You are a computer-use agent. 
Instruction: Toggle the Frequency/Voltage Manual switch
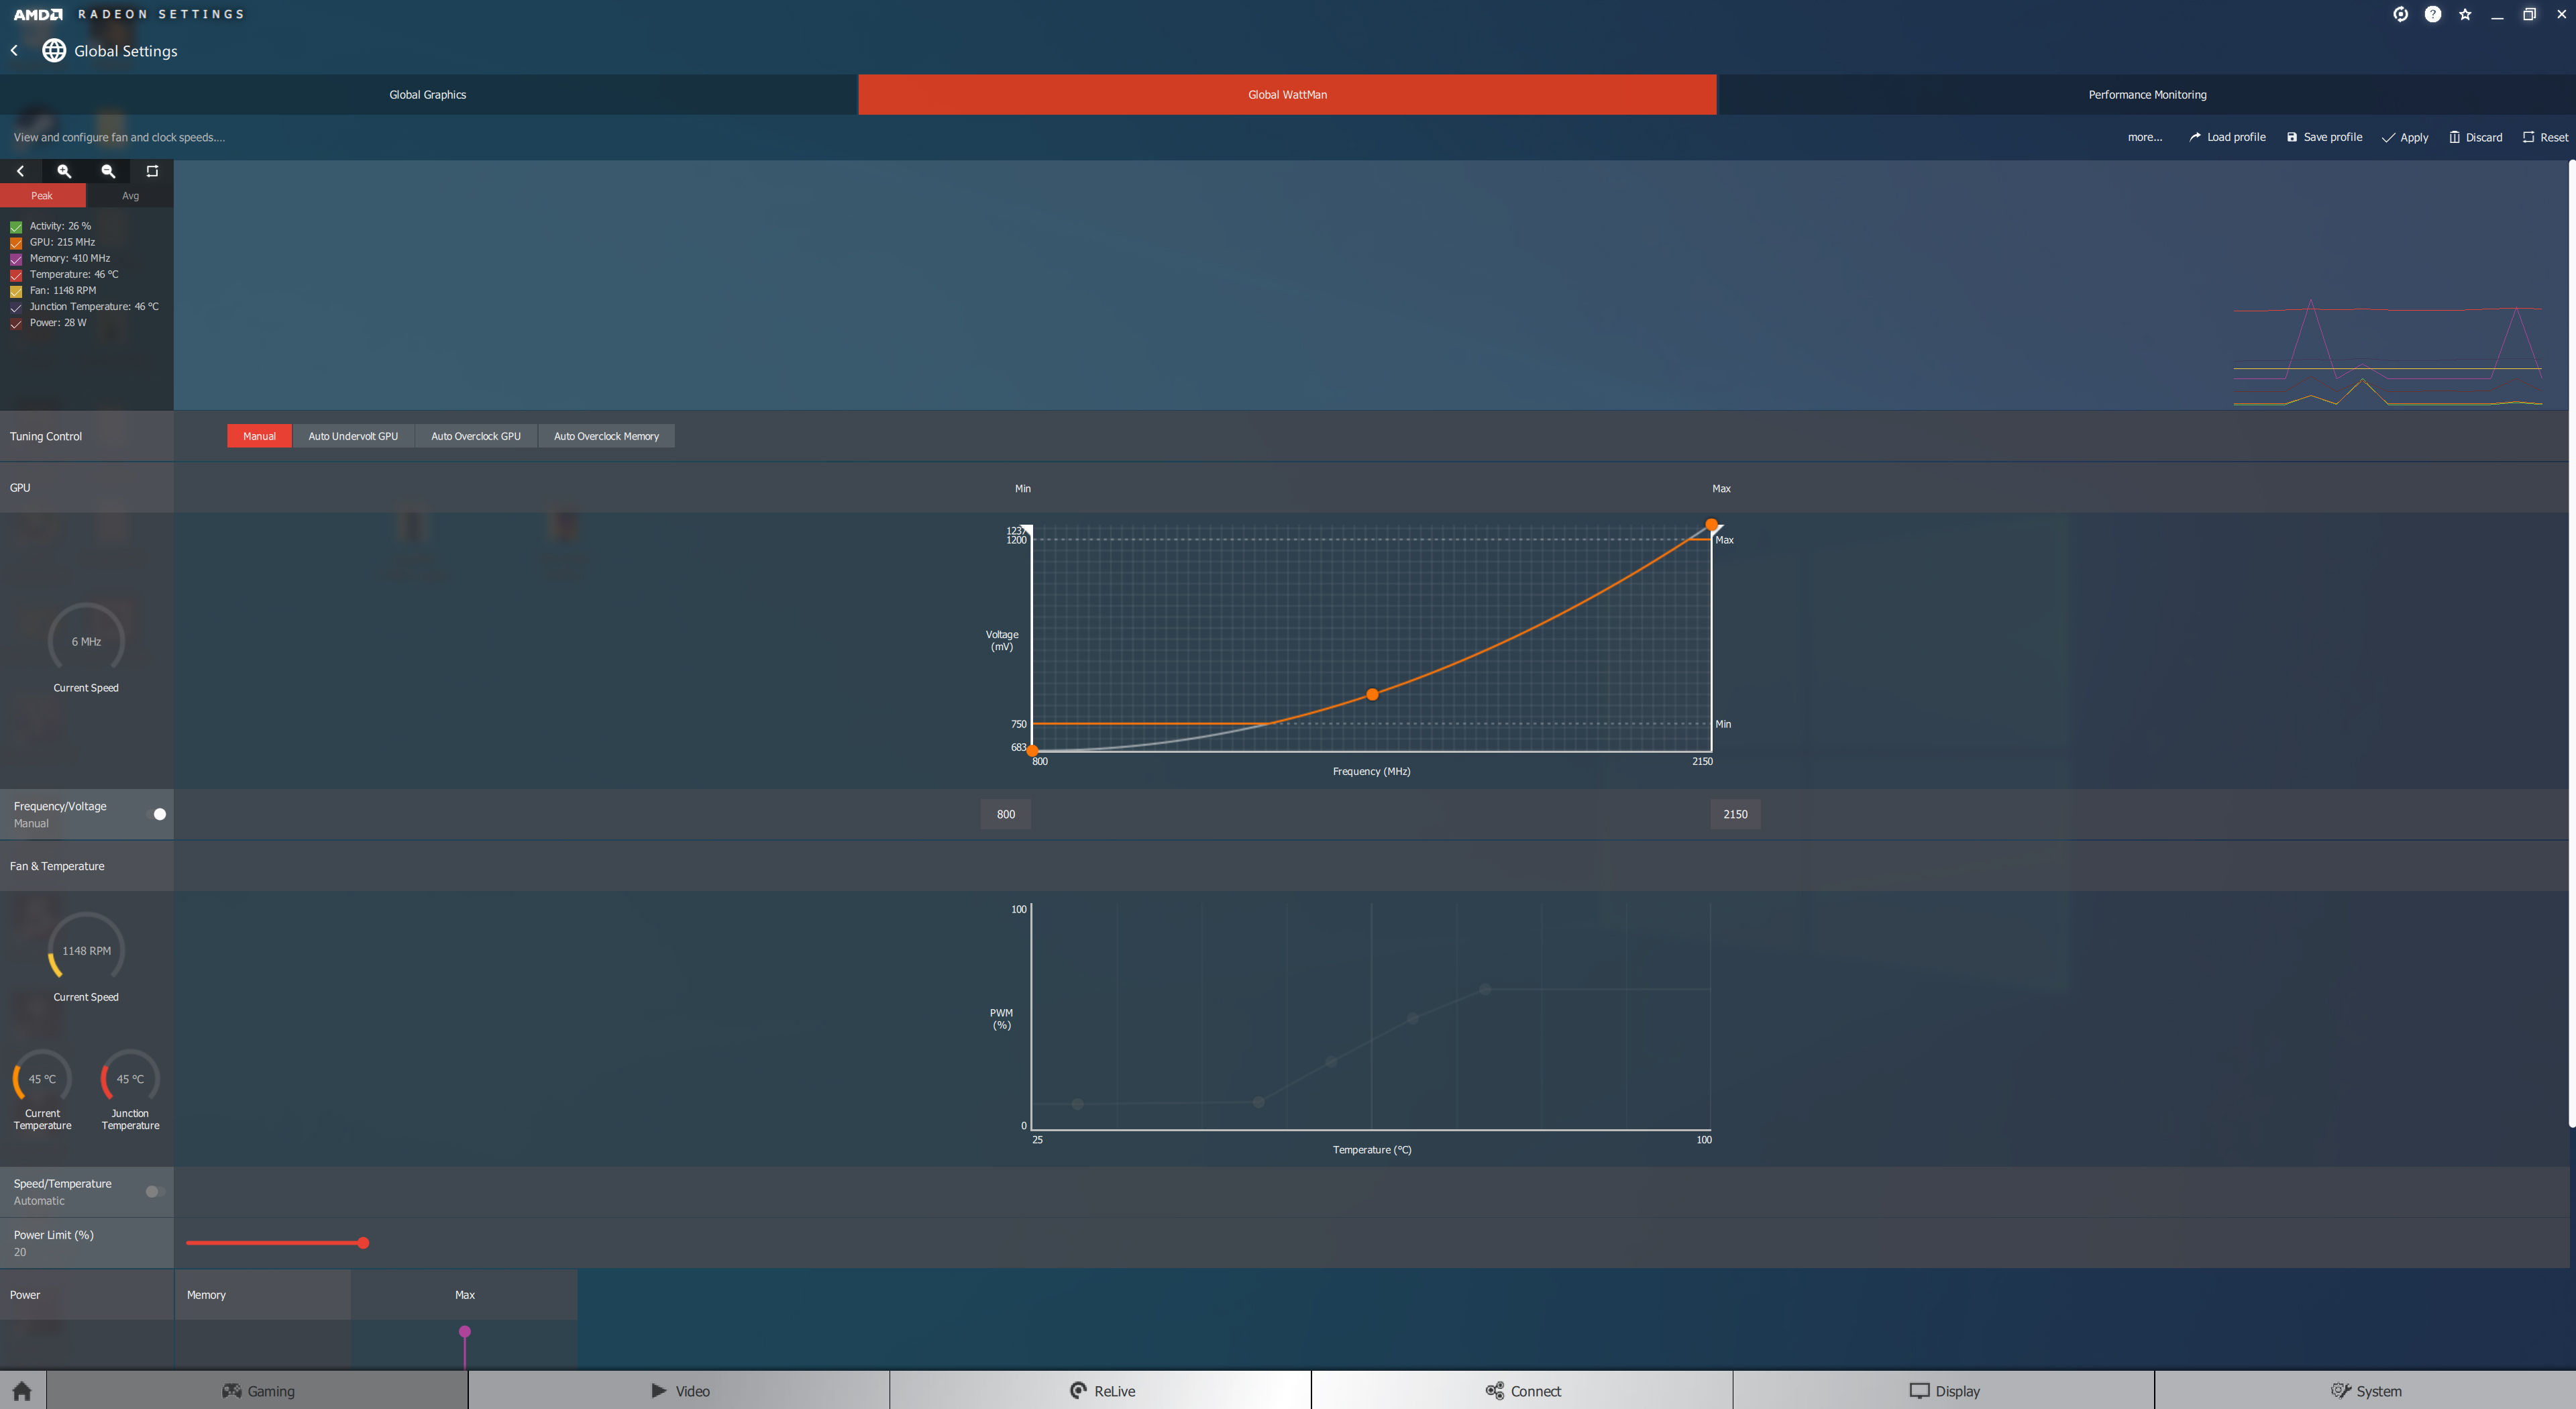(156, 814)
